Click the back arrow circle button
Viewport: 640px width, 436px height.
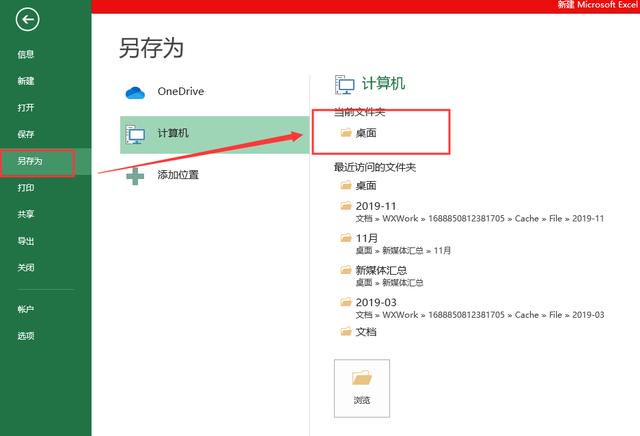click(27, 19)
